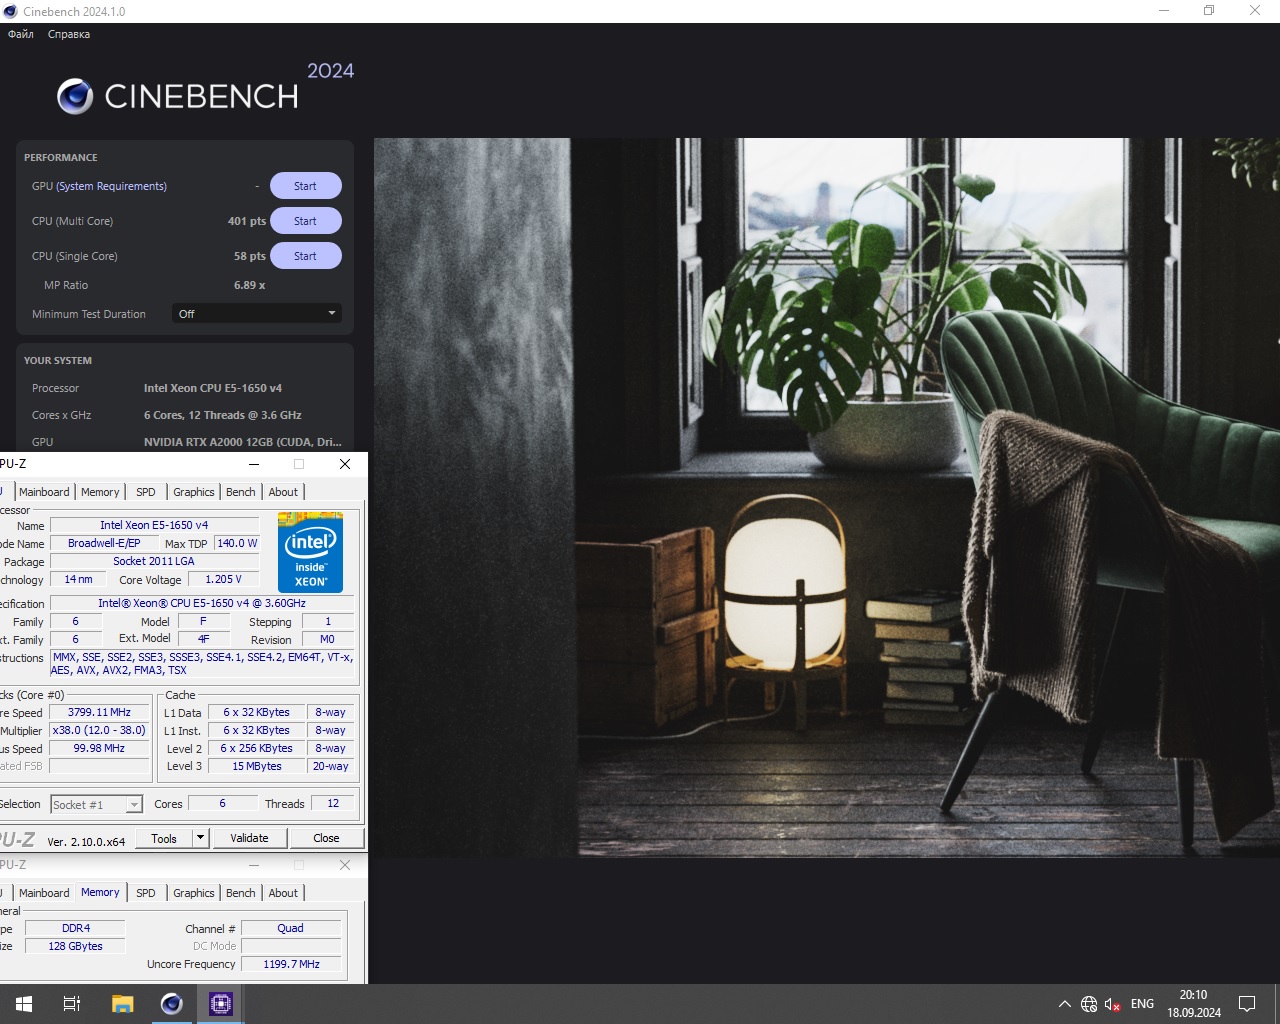The image size is (1280, 1024).
Task: Show hidden tray icons chevron
Action: (x=1065, y=1004)
